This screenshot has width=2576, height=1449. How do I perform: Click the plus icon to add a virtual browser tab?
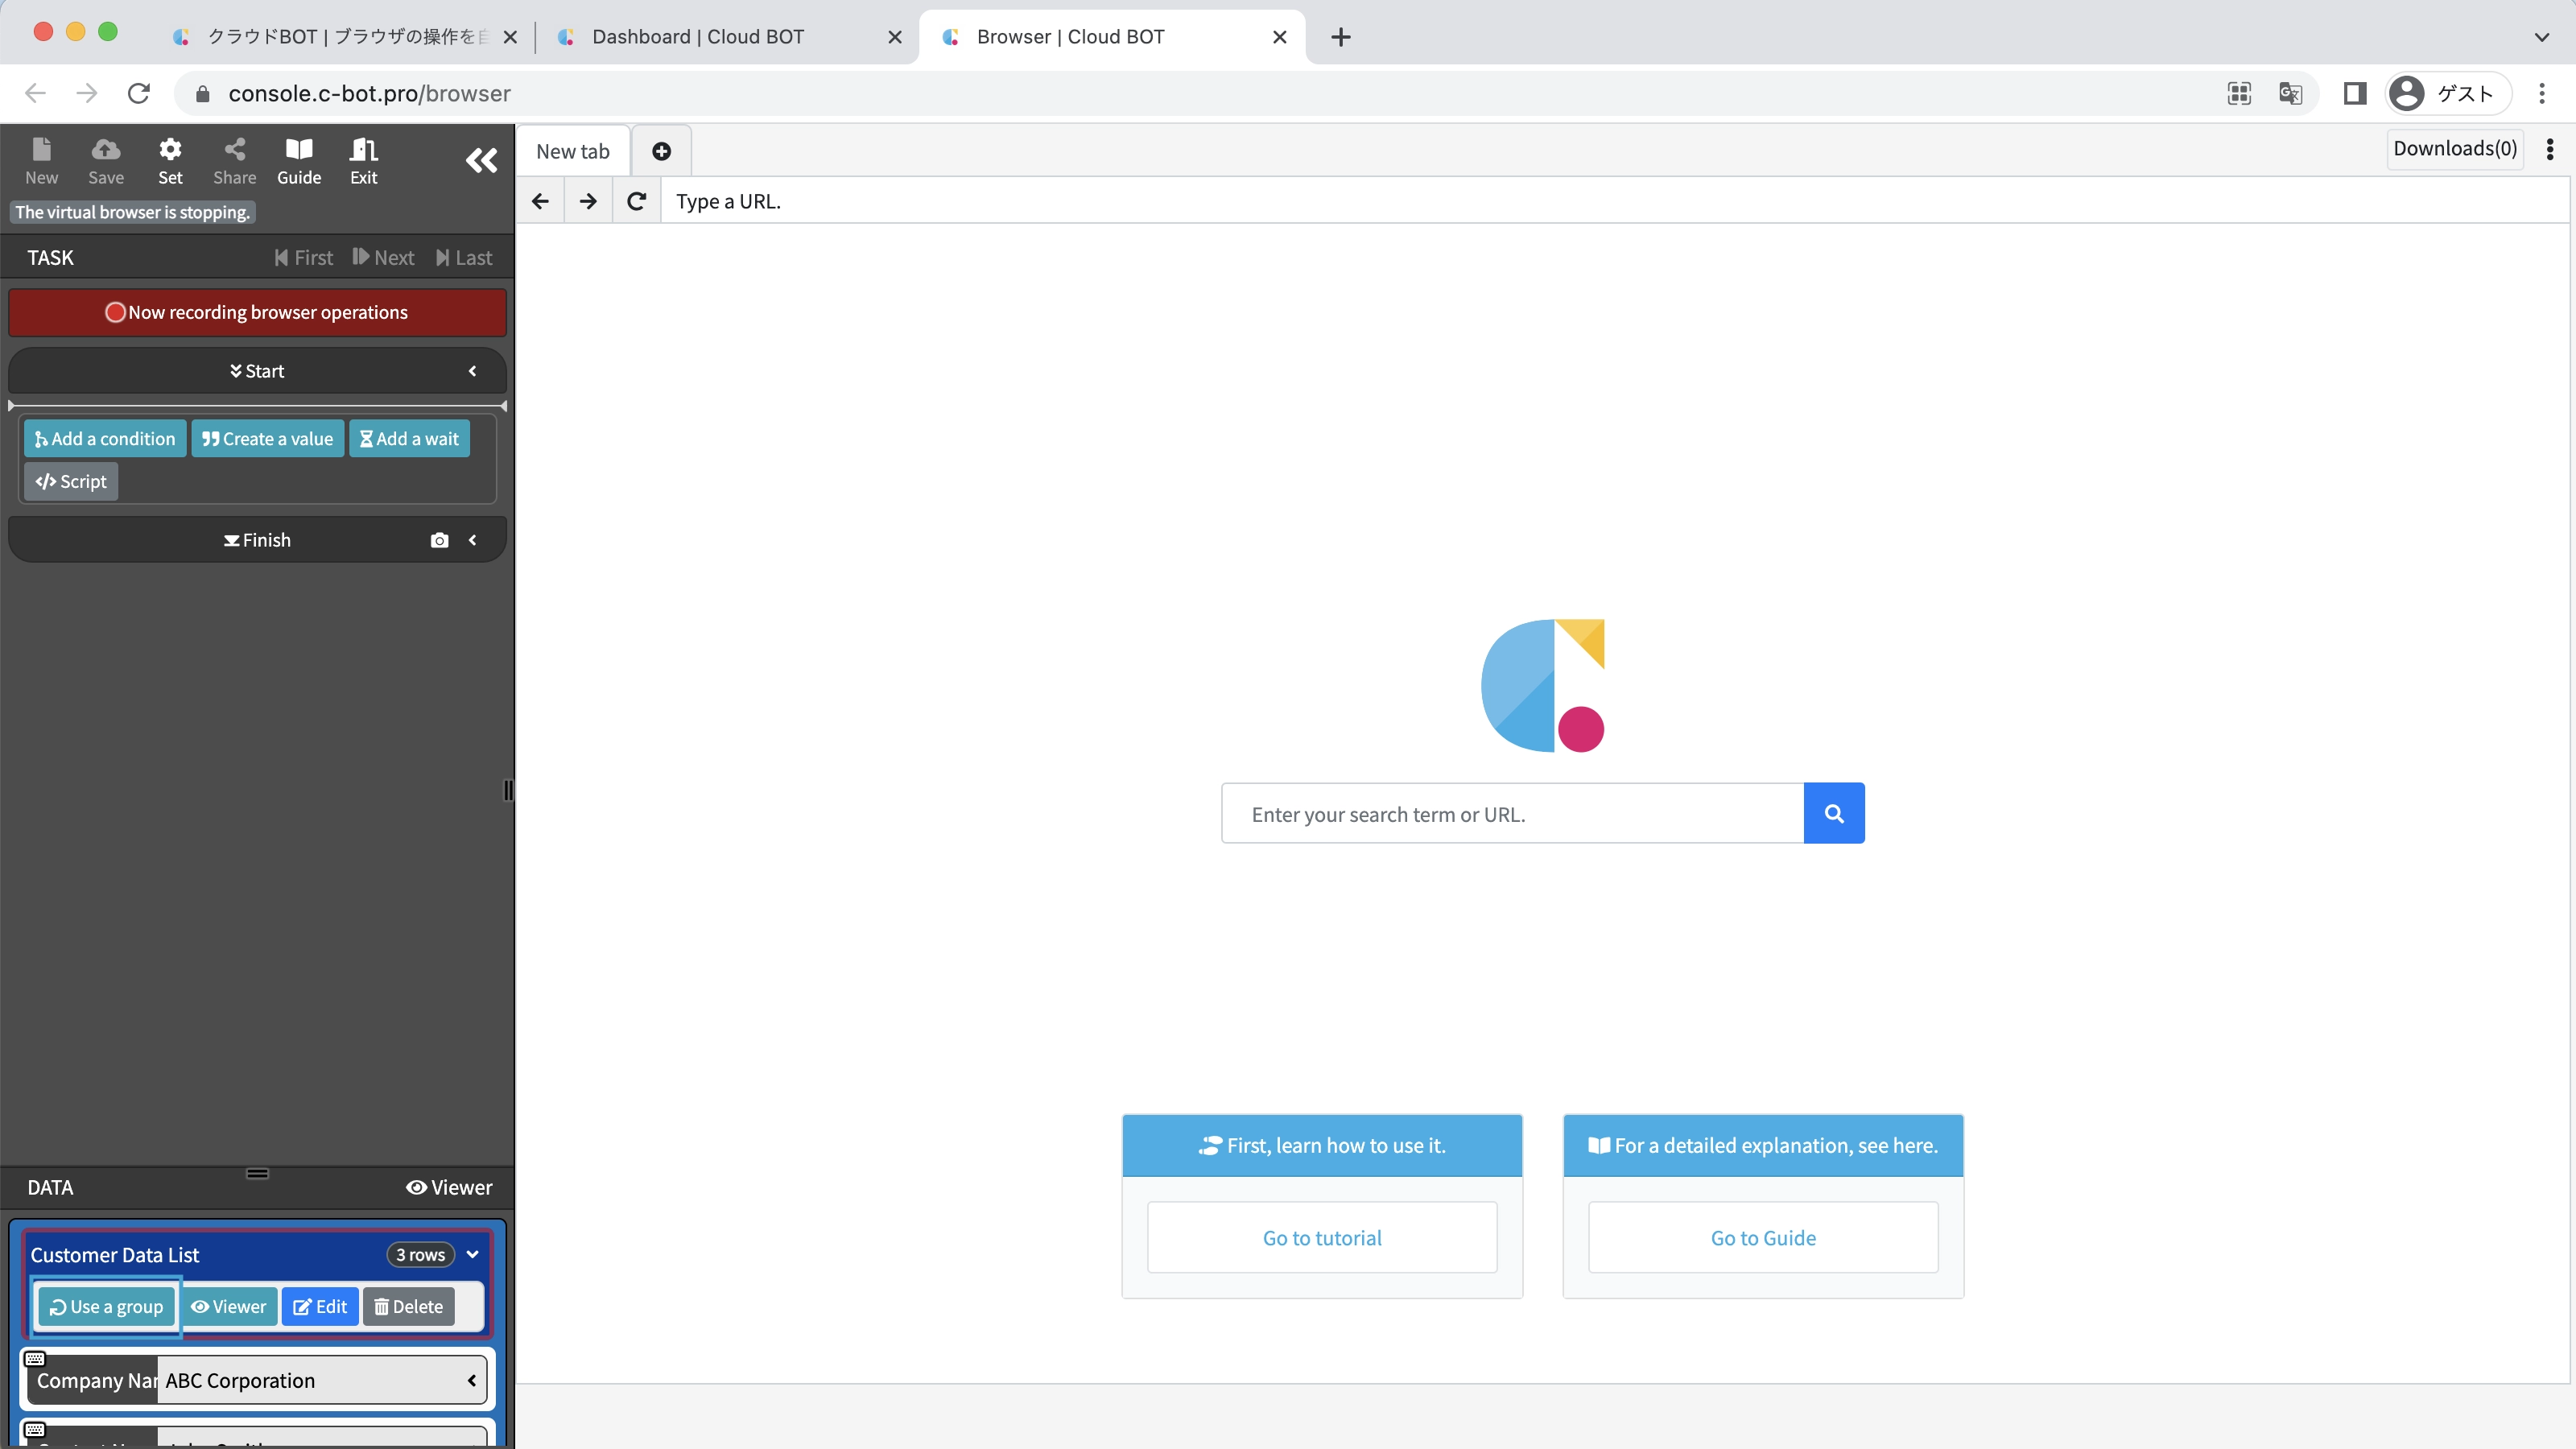click(x=661, y=151)
